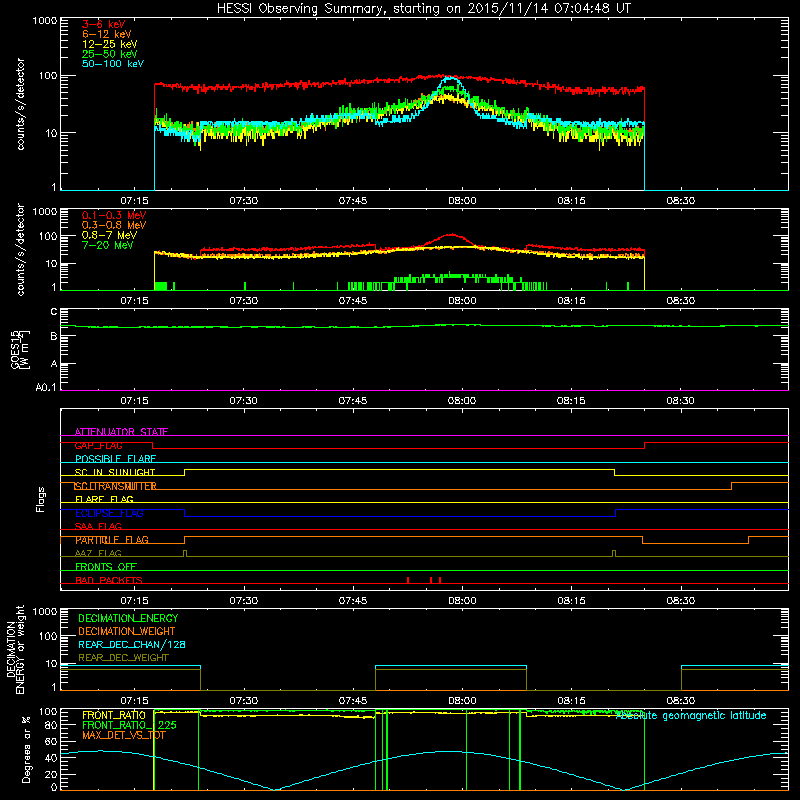
Task: Select the A0.1 tick on GOES panel
Action: coord(46,388)
